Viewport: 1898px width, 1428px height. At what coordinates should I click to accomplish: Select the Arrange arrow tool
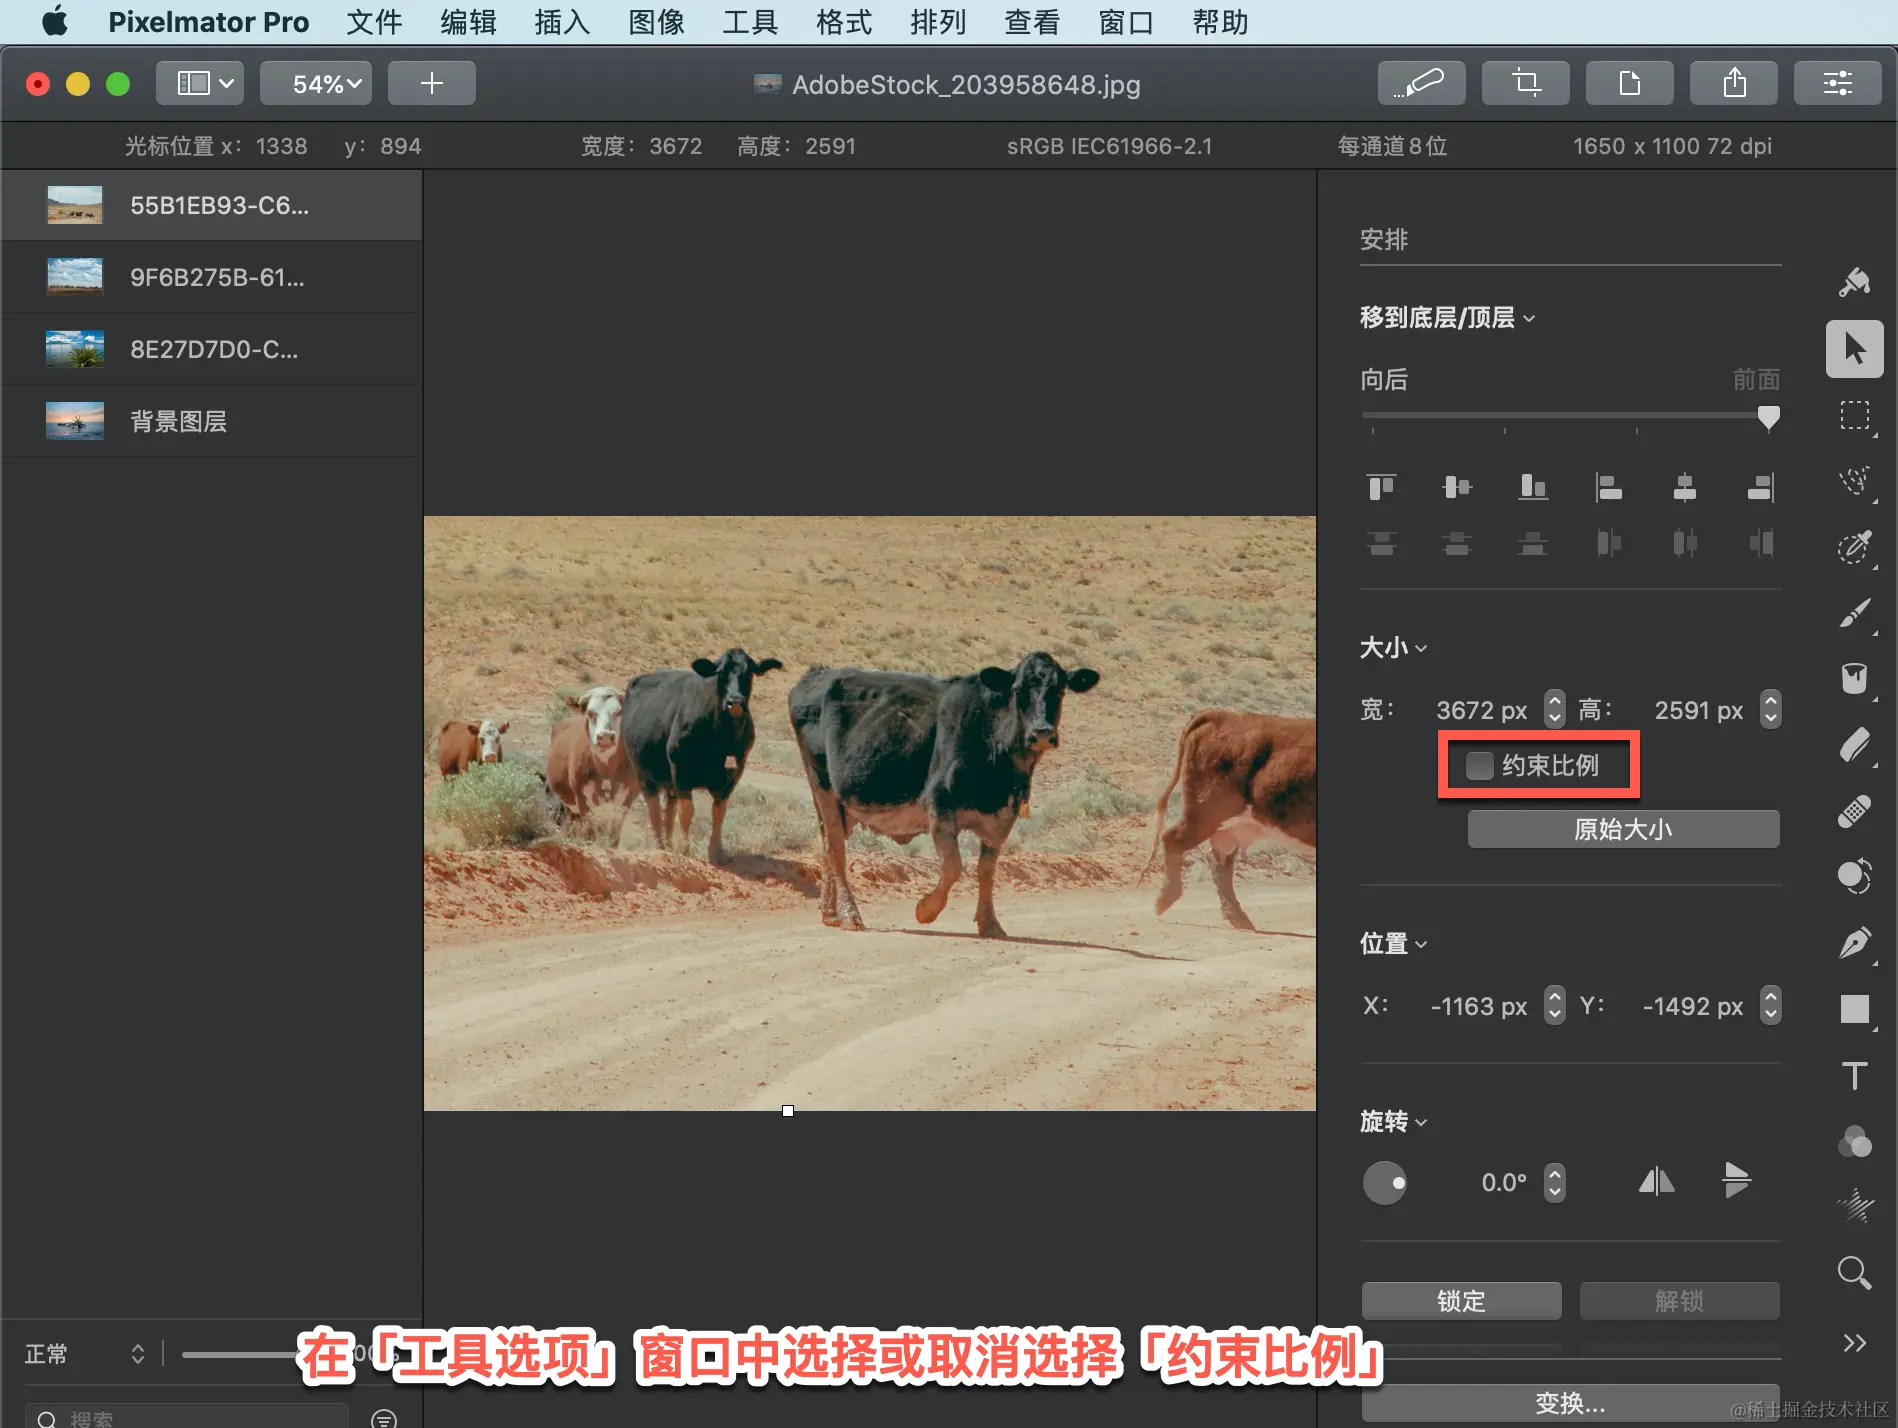point(1855,349)
